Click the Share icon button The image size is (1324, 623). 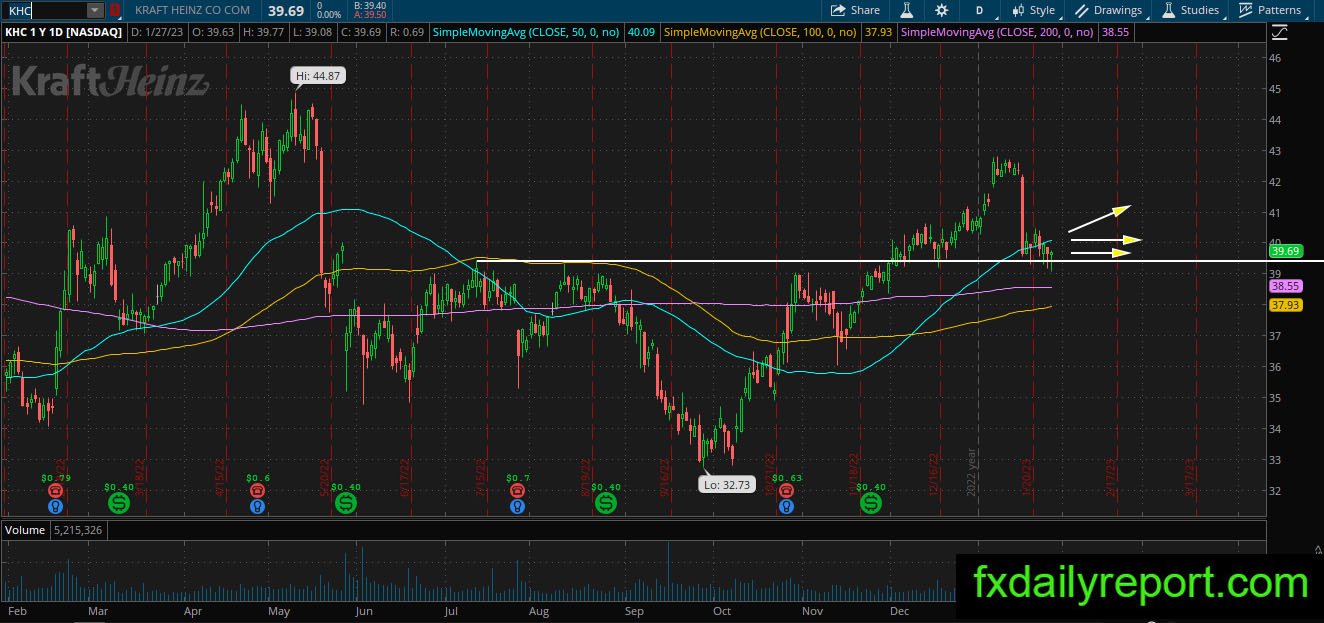(856, 10)
